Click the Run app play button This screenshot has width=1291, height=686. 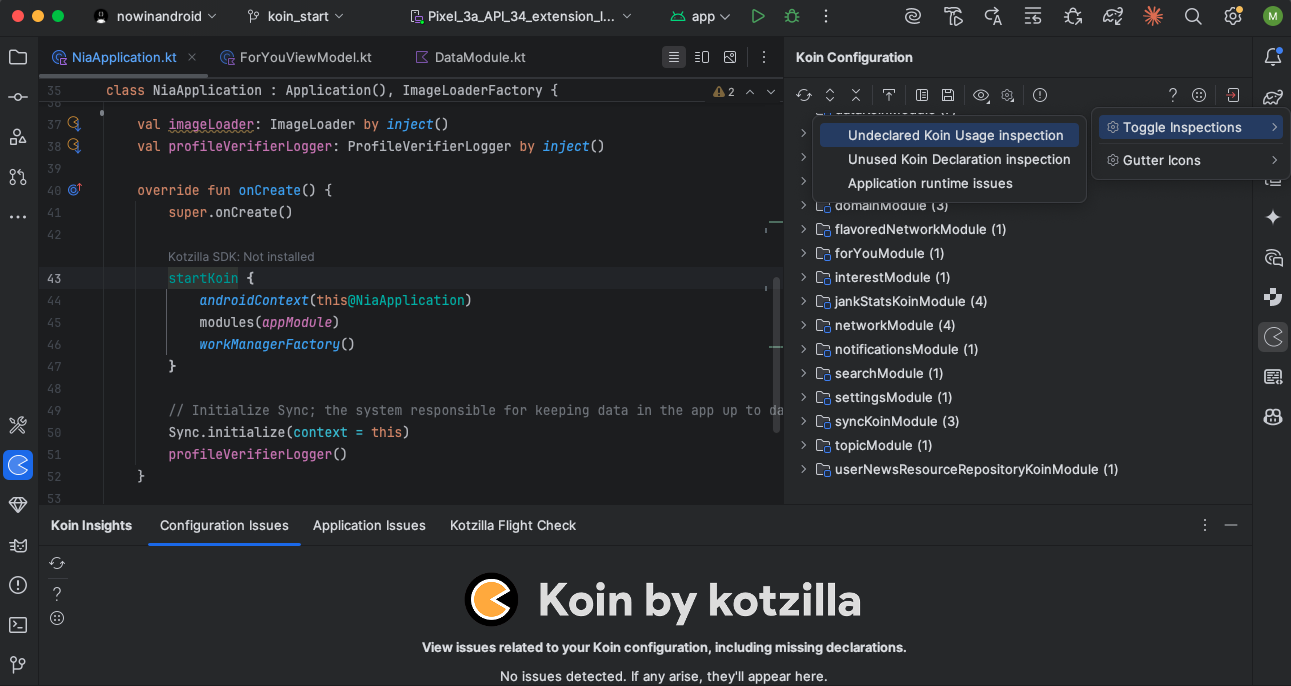(758, 16)
